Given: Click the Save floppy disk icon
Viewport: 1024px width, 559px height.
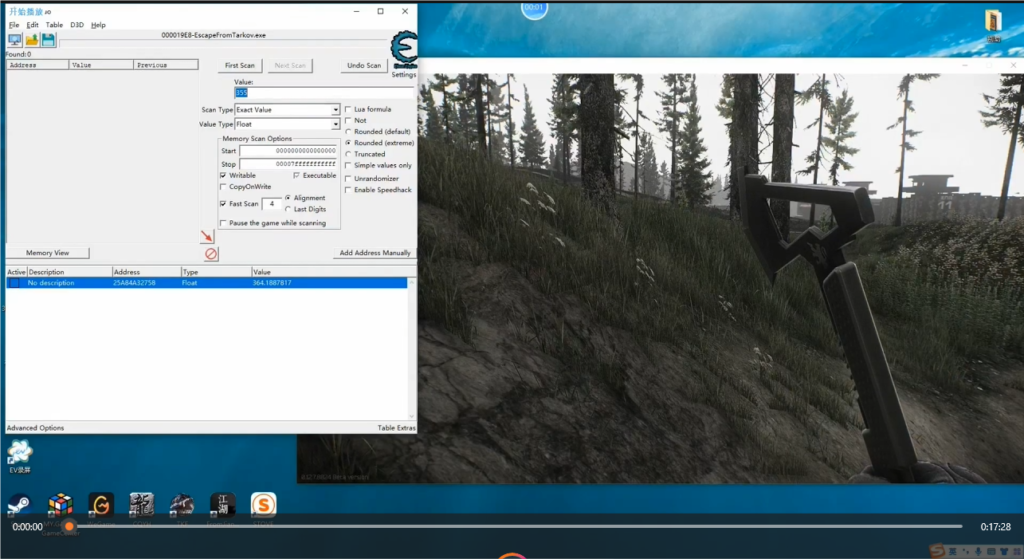Looking at the screenshot, I should (48, 39).
